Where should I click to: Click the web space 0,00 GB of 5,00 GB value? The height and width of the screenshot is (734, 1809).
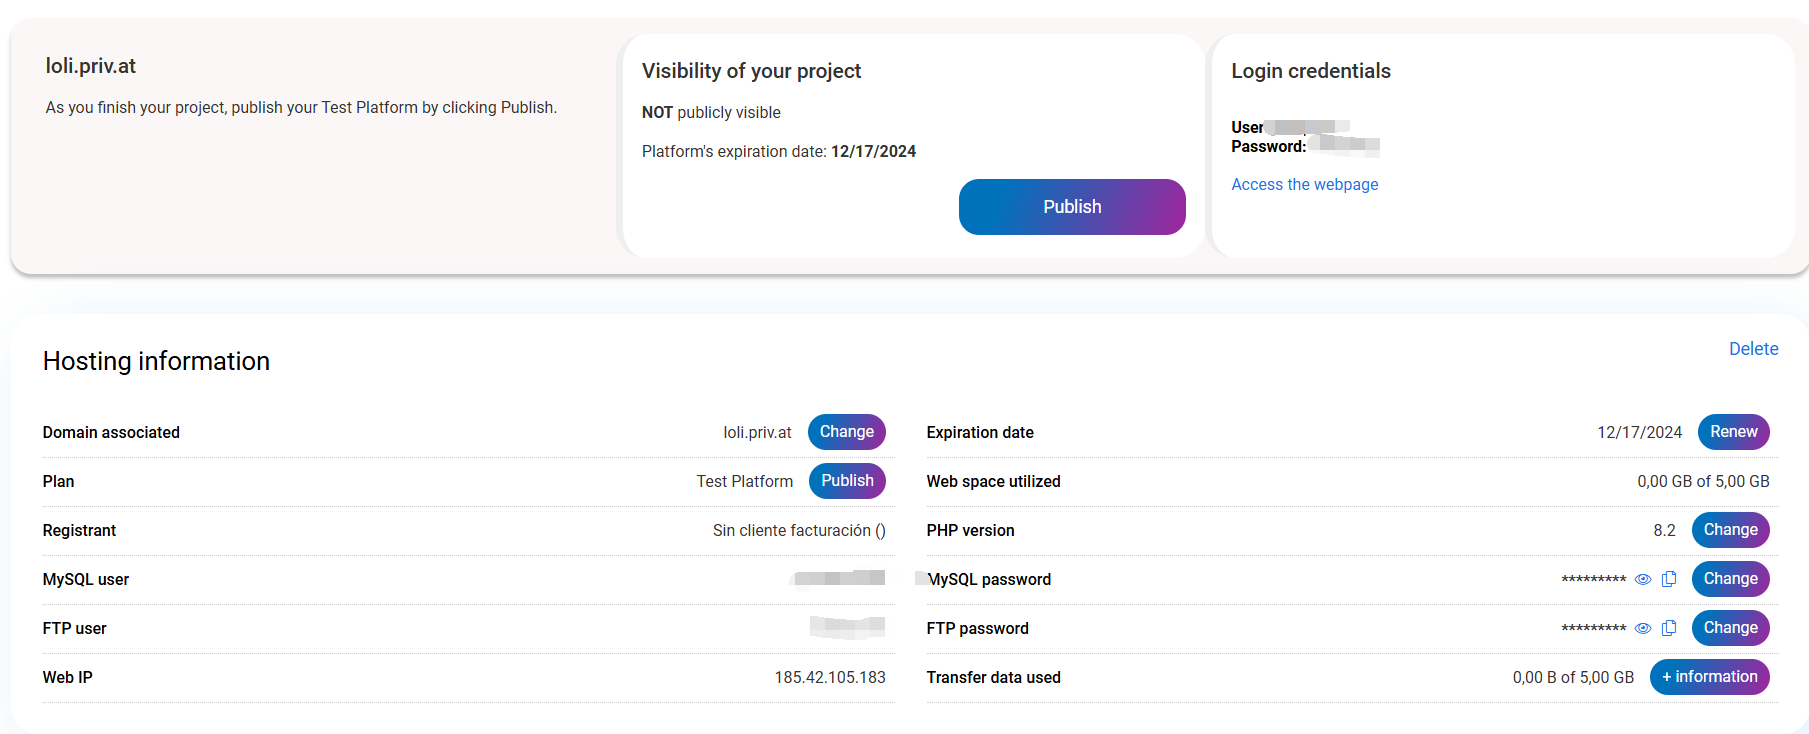point(1703,482)
